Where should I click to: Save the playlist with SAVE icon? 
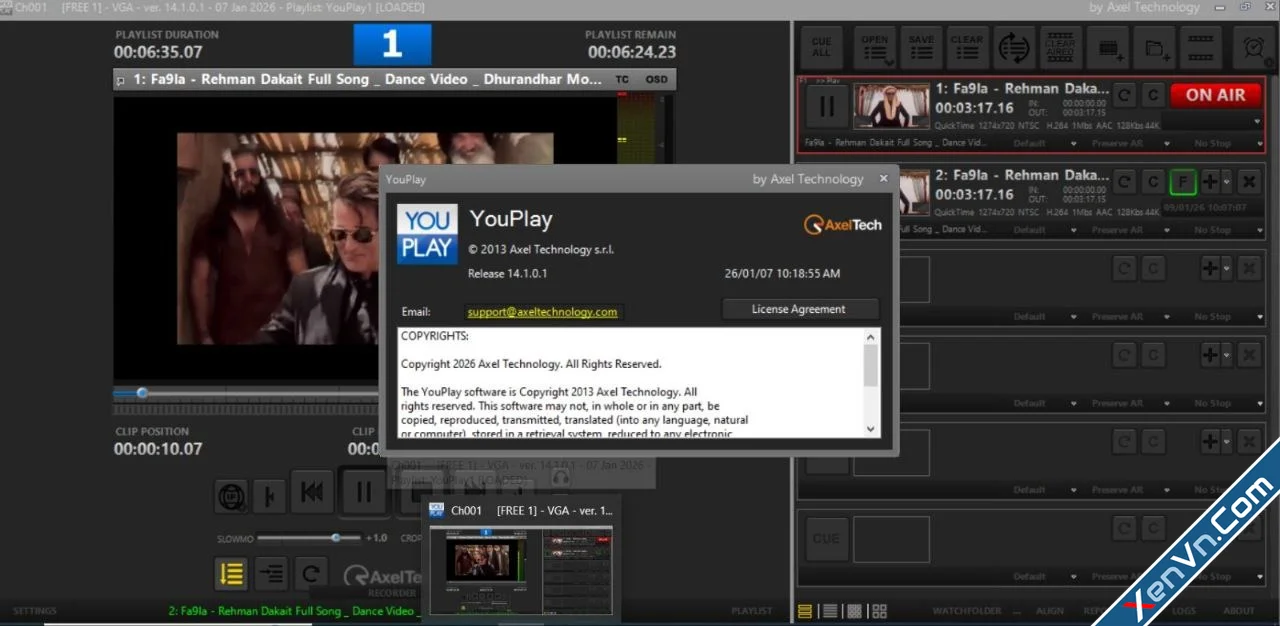point(921,47)
